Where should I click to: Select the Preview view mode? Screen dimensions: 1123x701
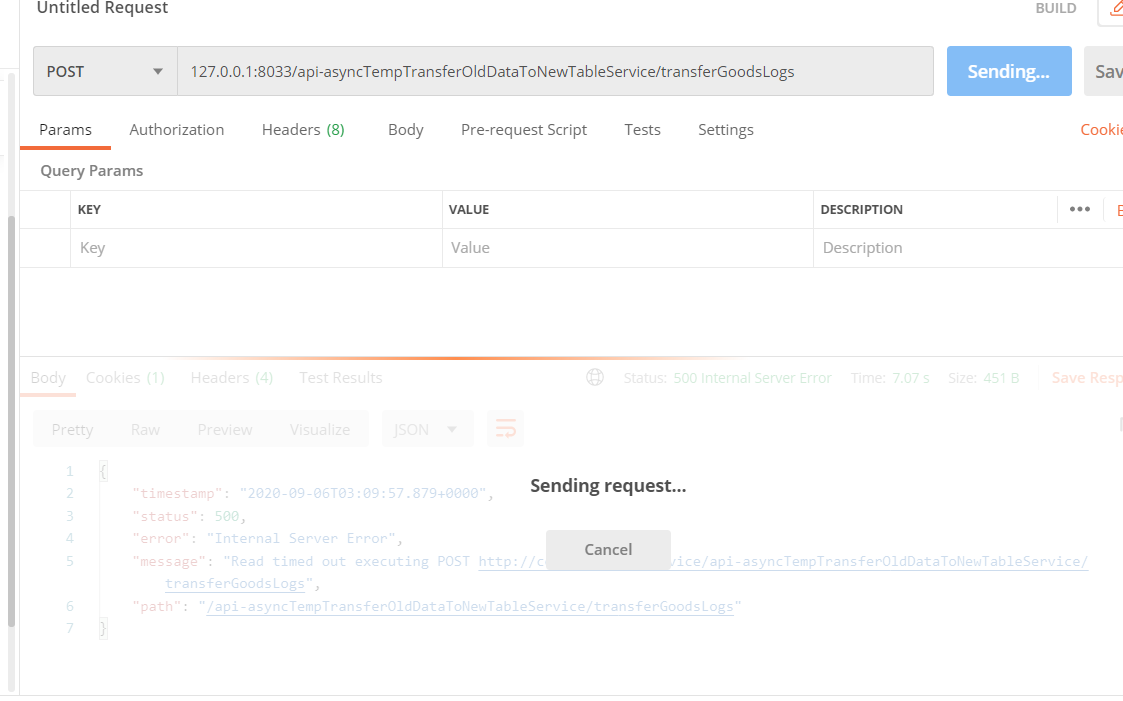[x=225, y=430]
